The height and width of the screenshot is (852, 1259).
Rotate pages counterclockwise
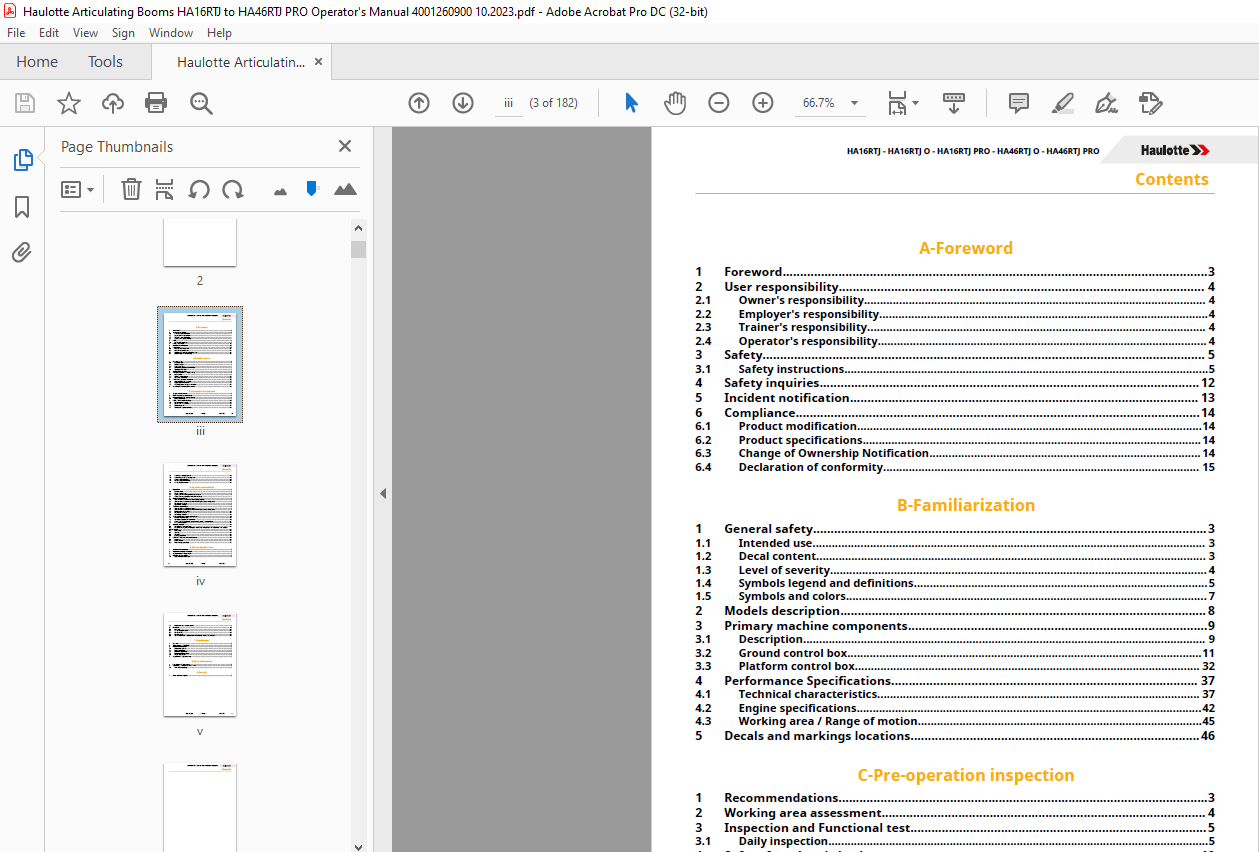(199, 189)
